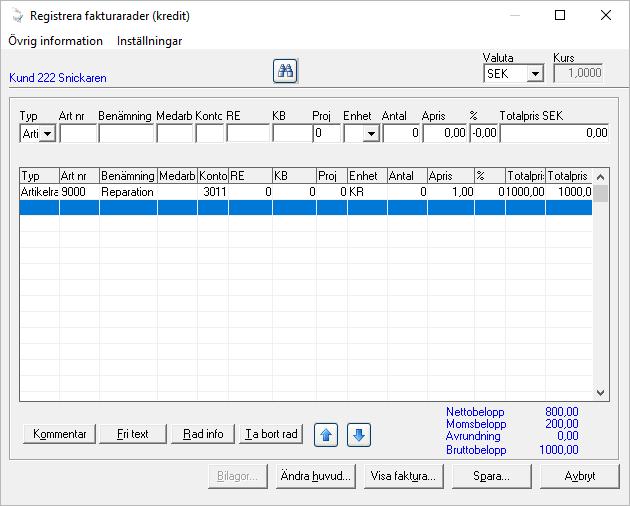Click the Ändra huvud... button
The image size is (630, 506).
point(316,476)
